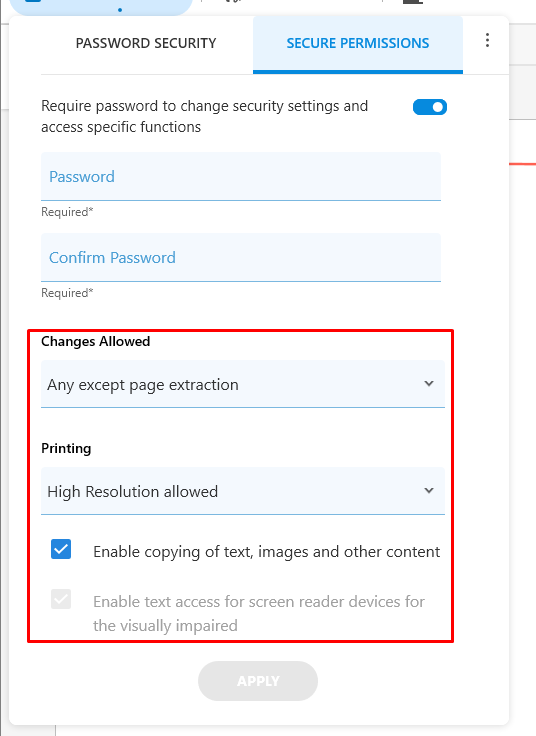
Task: Focus the Confirm Password input field
Action: coord(241,258)
